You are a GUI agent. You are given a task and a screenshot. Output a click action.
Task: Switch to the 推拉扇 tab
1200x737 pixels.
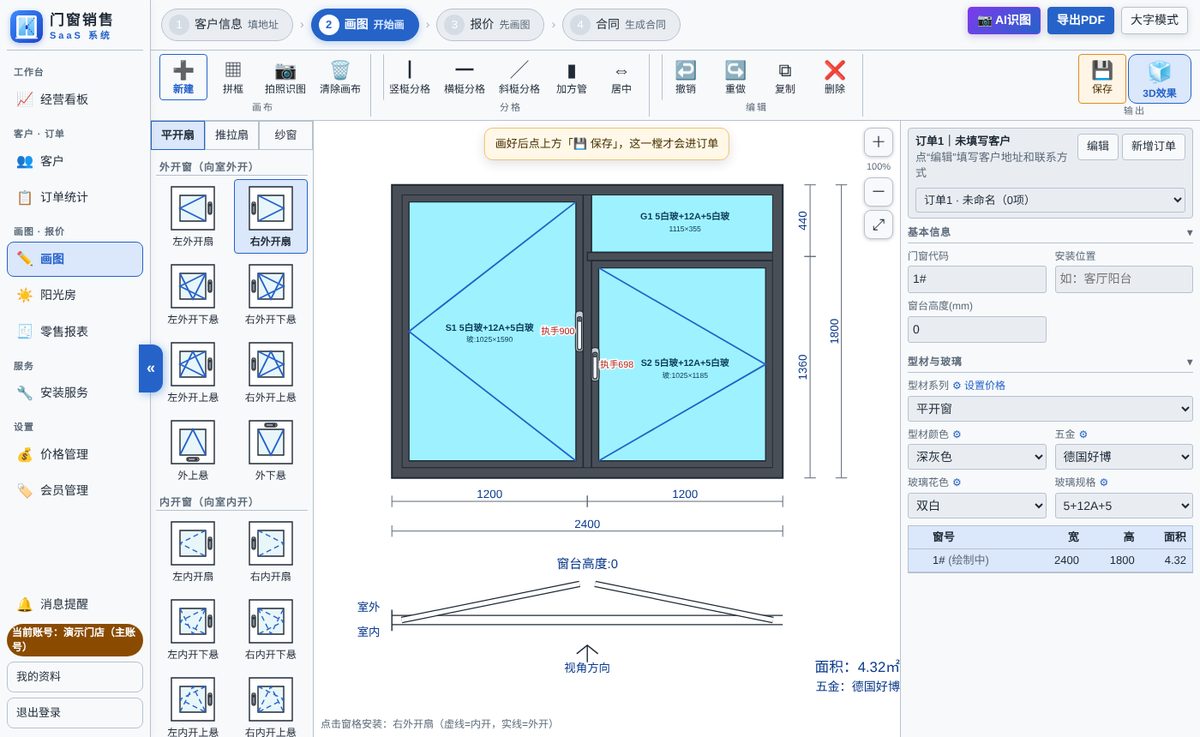pos(232,135)
